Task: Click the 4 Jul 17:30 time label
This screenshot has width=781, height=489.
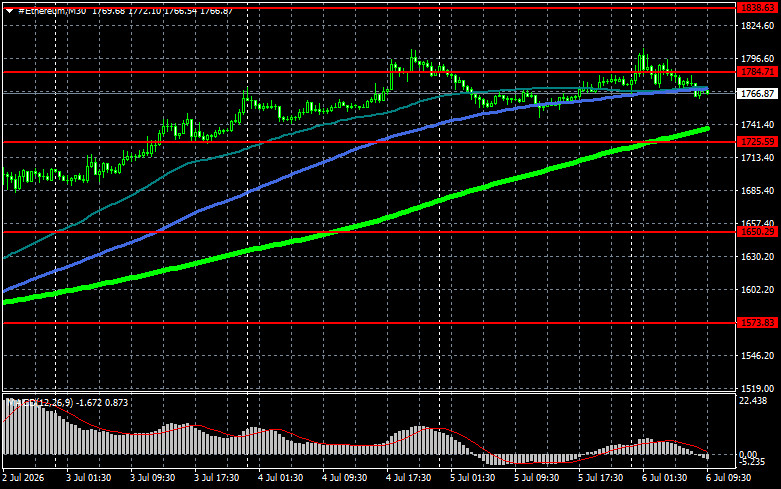Action: coord(408,478)
